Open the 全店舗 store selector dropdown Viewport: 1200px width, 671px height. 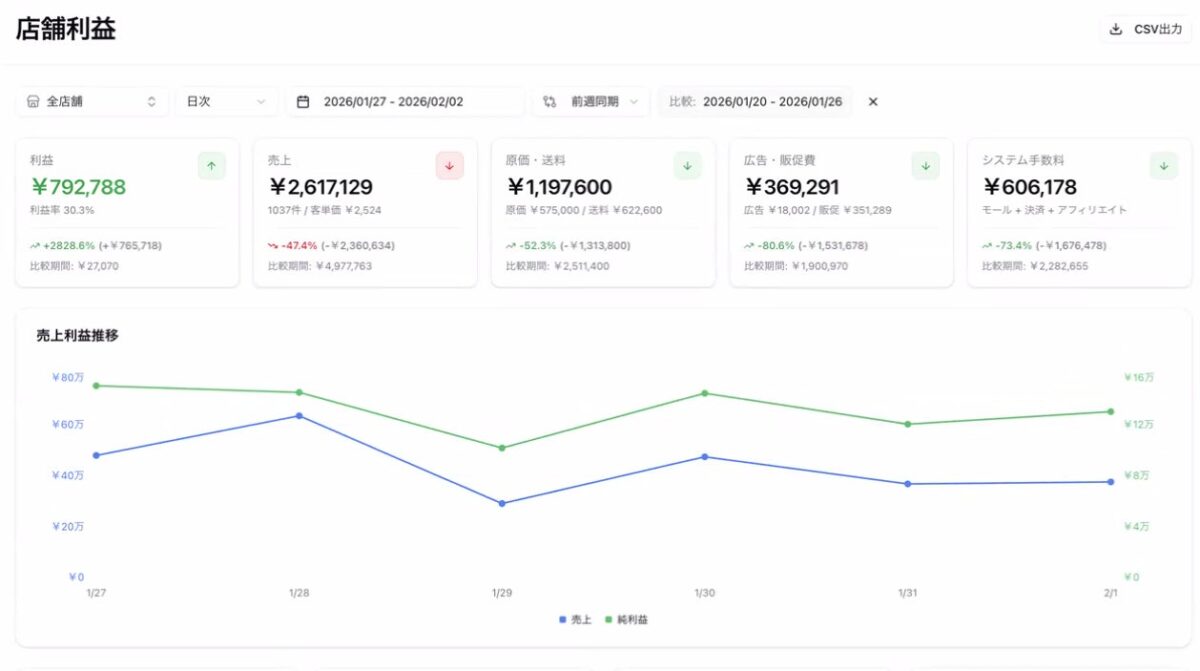92,102
